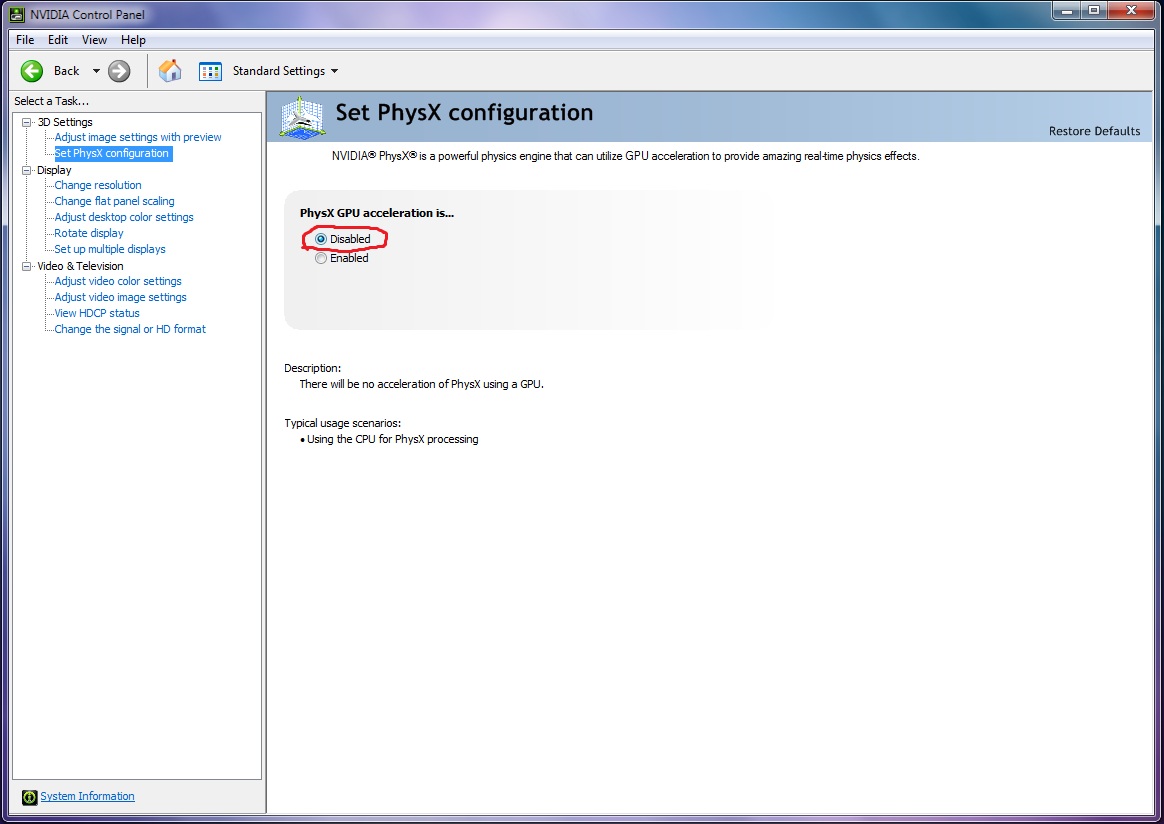The height and width of the screenshot is (824, 1164).
Task: Click the Video & Television category label
Action: point(80,266)
